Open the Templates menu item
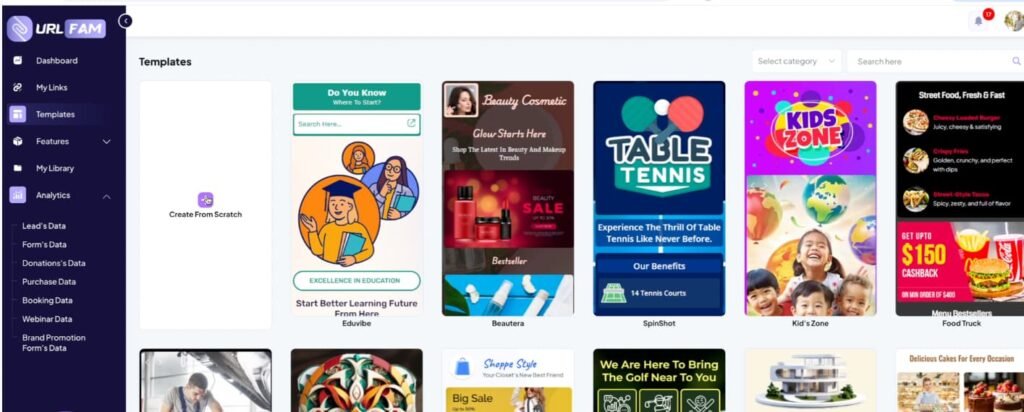The image size is (1024, 412). 57,114
